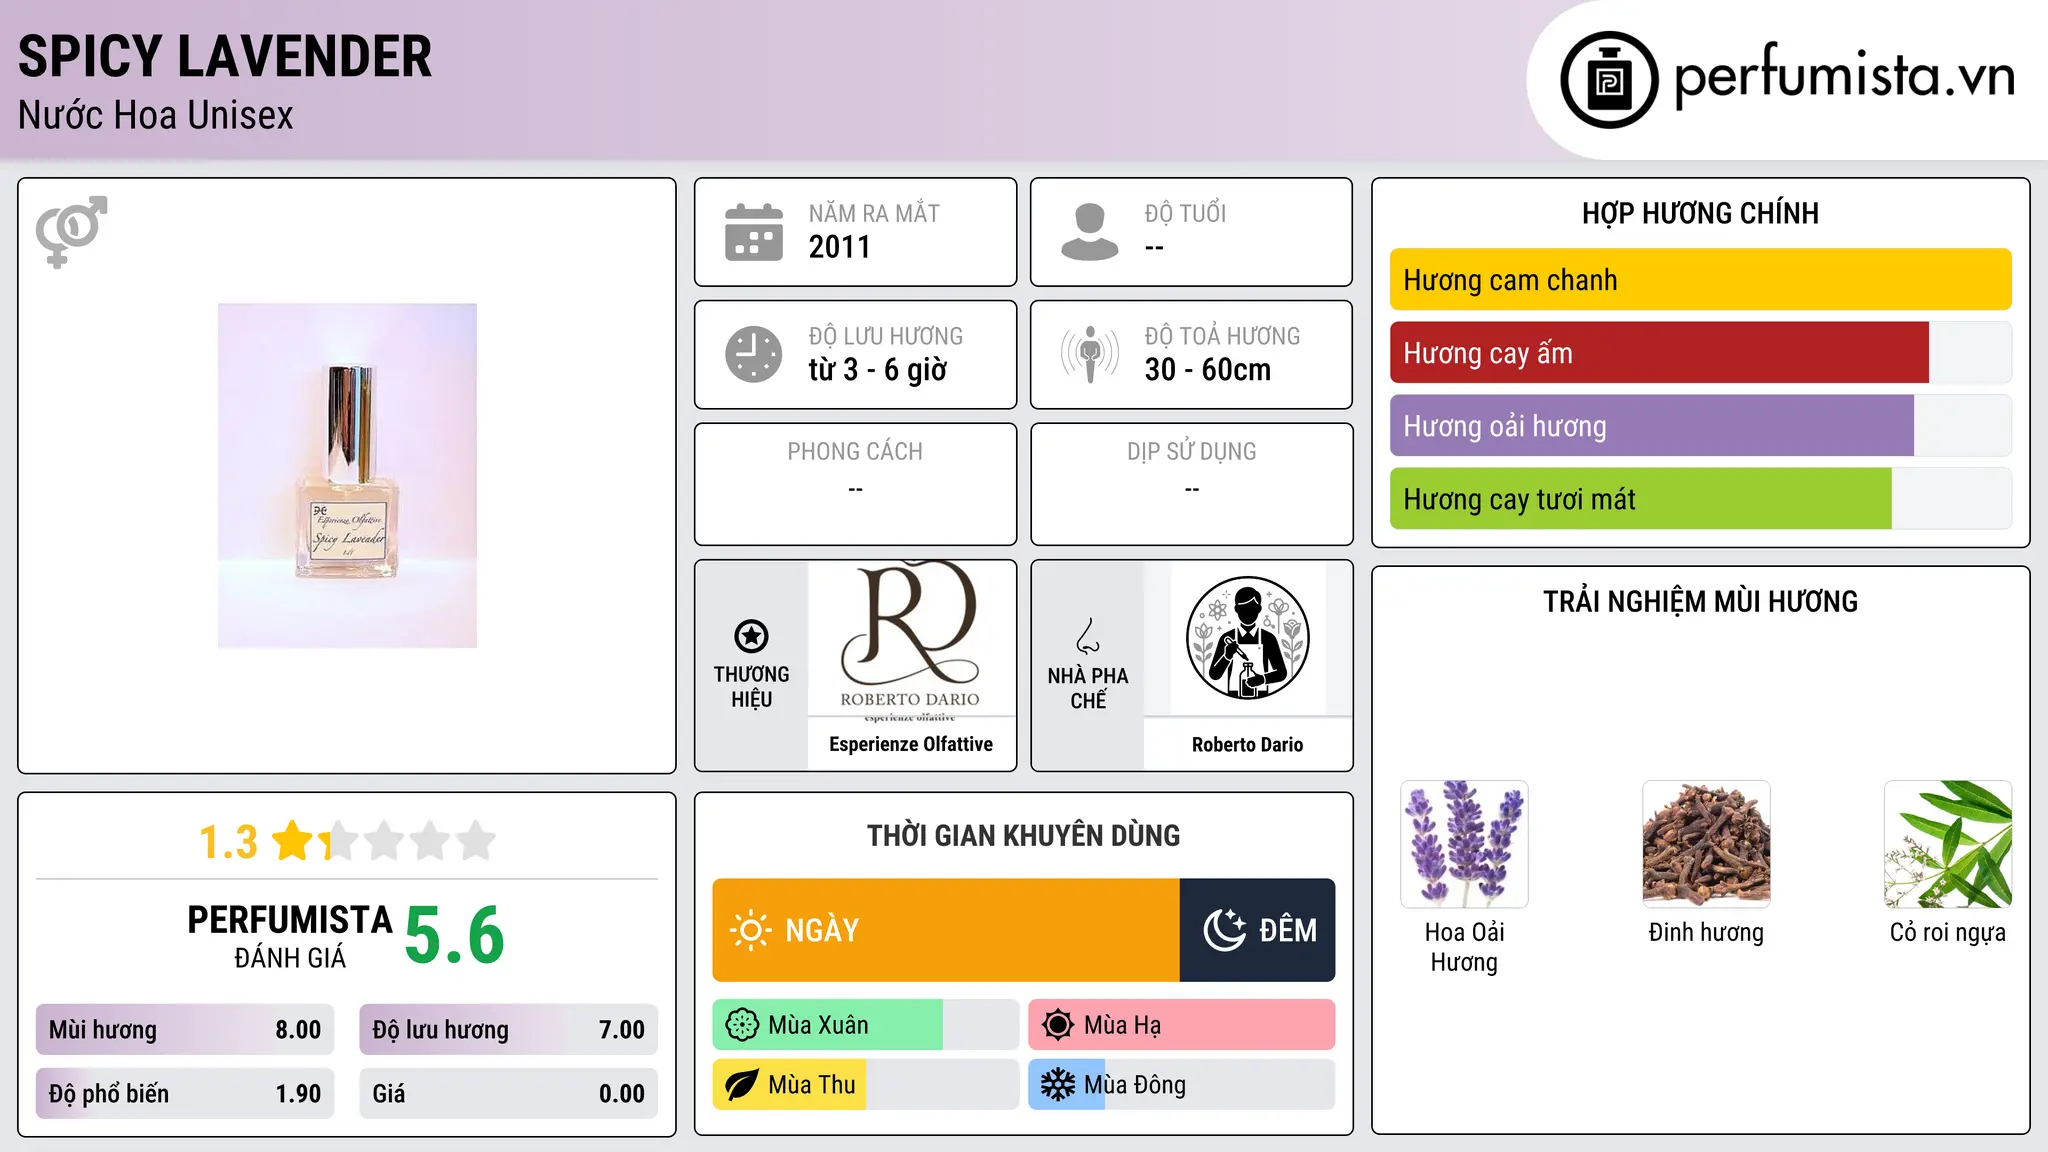The image size is (2048, 1152).
Task: Open the Spicy Lavender bottle photo
Action: click(347, 476)
